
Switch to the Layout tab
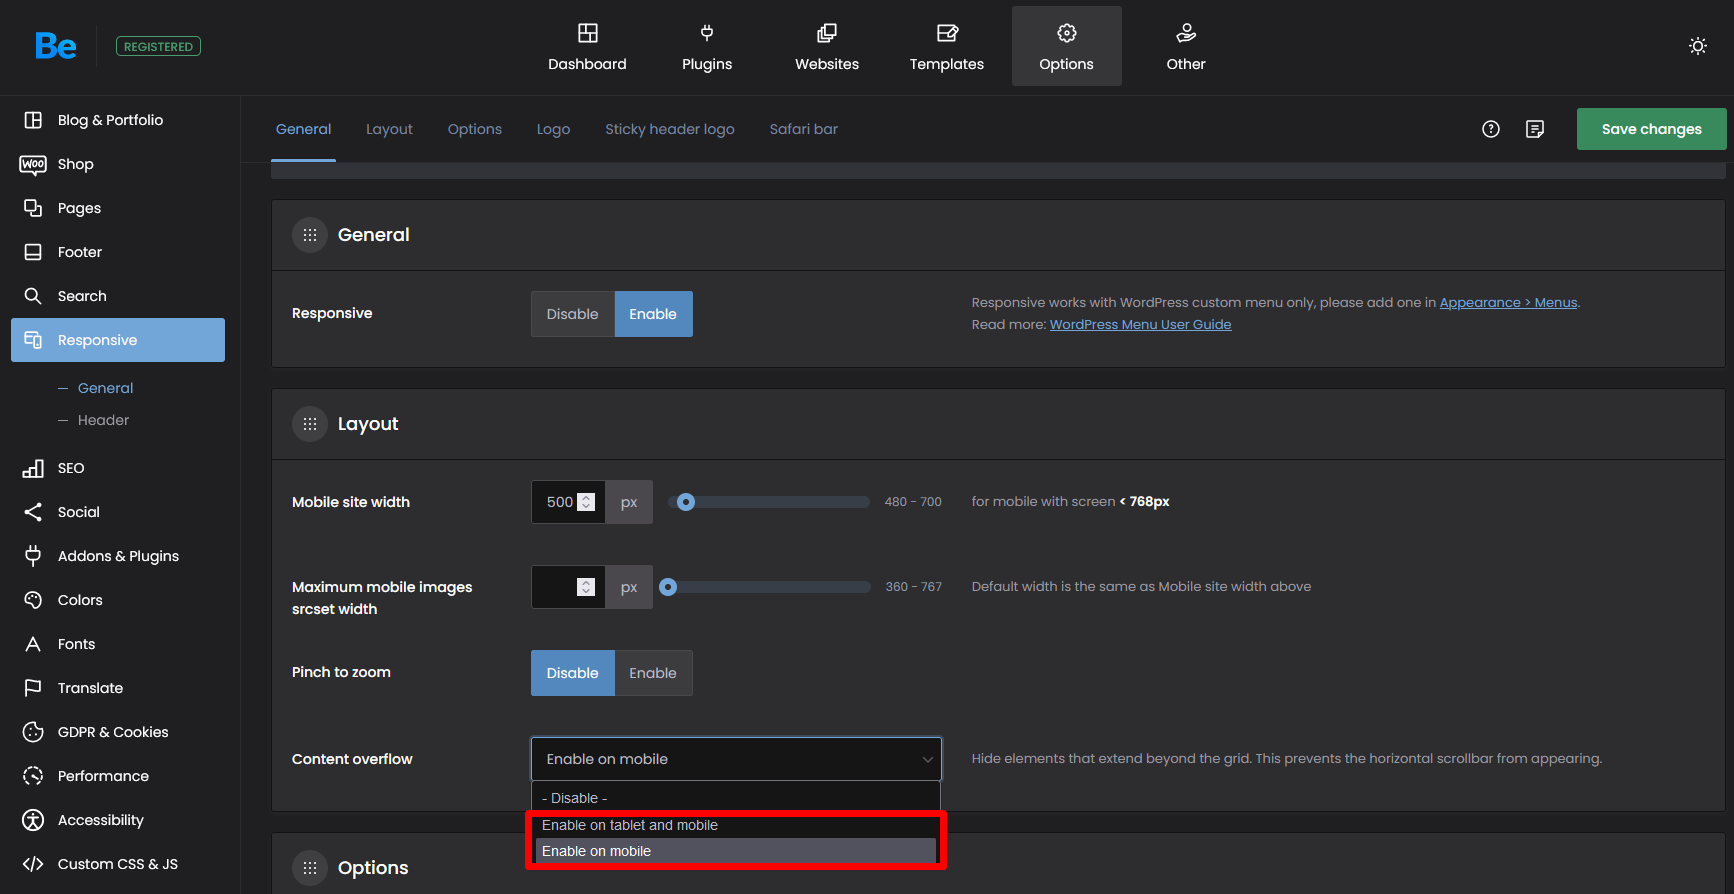tap(389, 129)
